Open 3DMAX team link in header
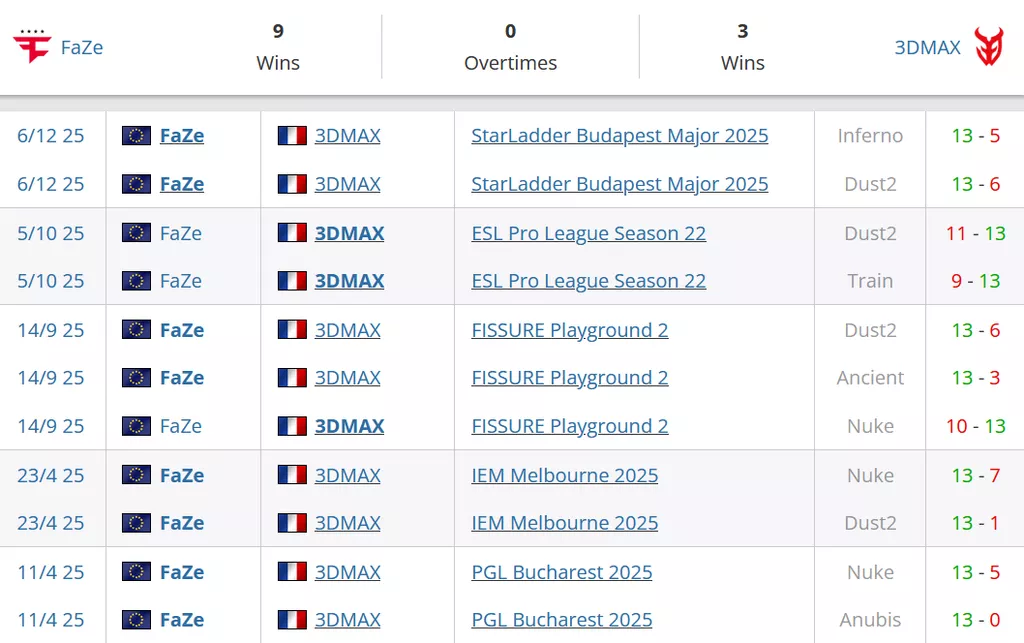Viewport: 1024px width, 643px height. coord(927,47)
